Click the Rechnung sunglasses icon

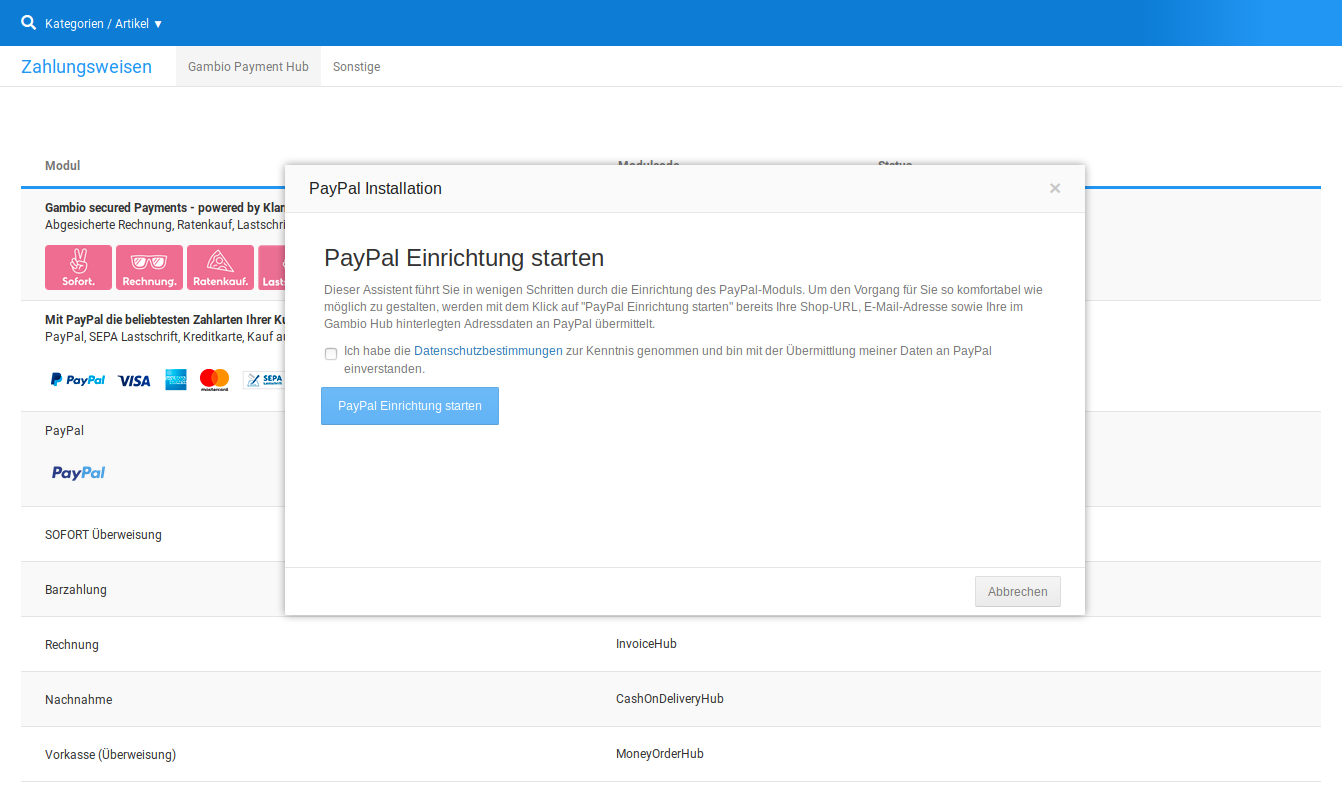pos(149,267)
